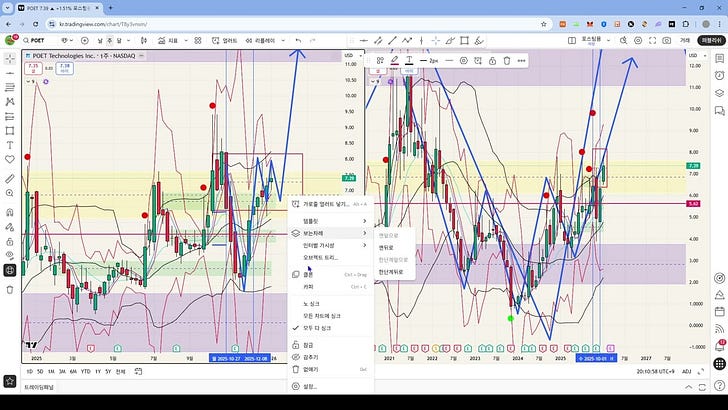The height and width of the screenshot is (410, 728).
Task: Open the heart icons tool in left sidebar
Action: [x=10, y=159]
